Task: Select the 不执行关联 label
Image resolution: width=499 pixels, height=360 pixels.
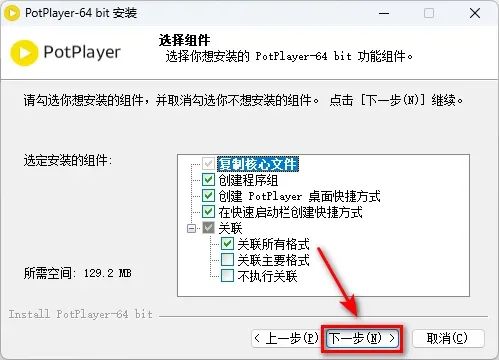Action: pos(267,276)
